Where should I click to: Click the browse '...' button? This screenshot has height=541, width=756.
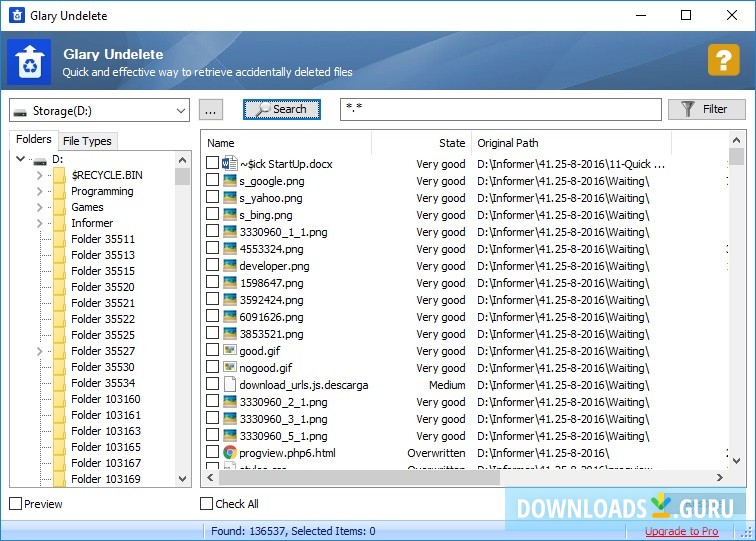[211, 110]
